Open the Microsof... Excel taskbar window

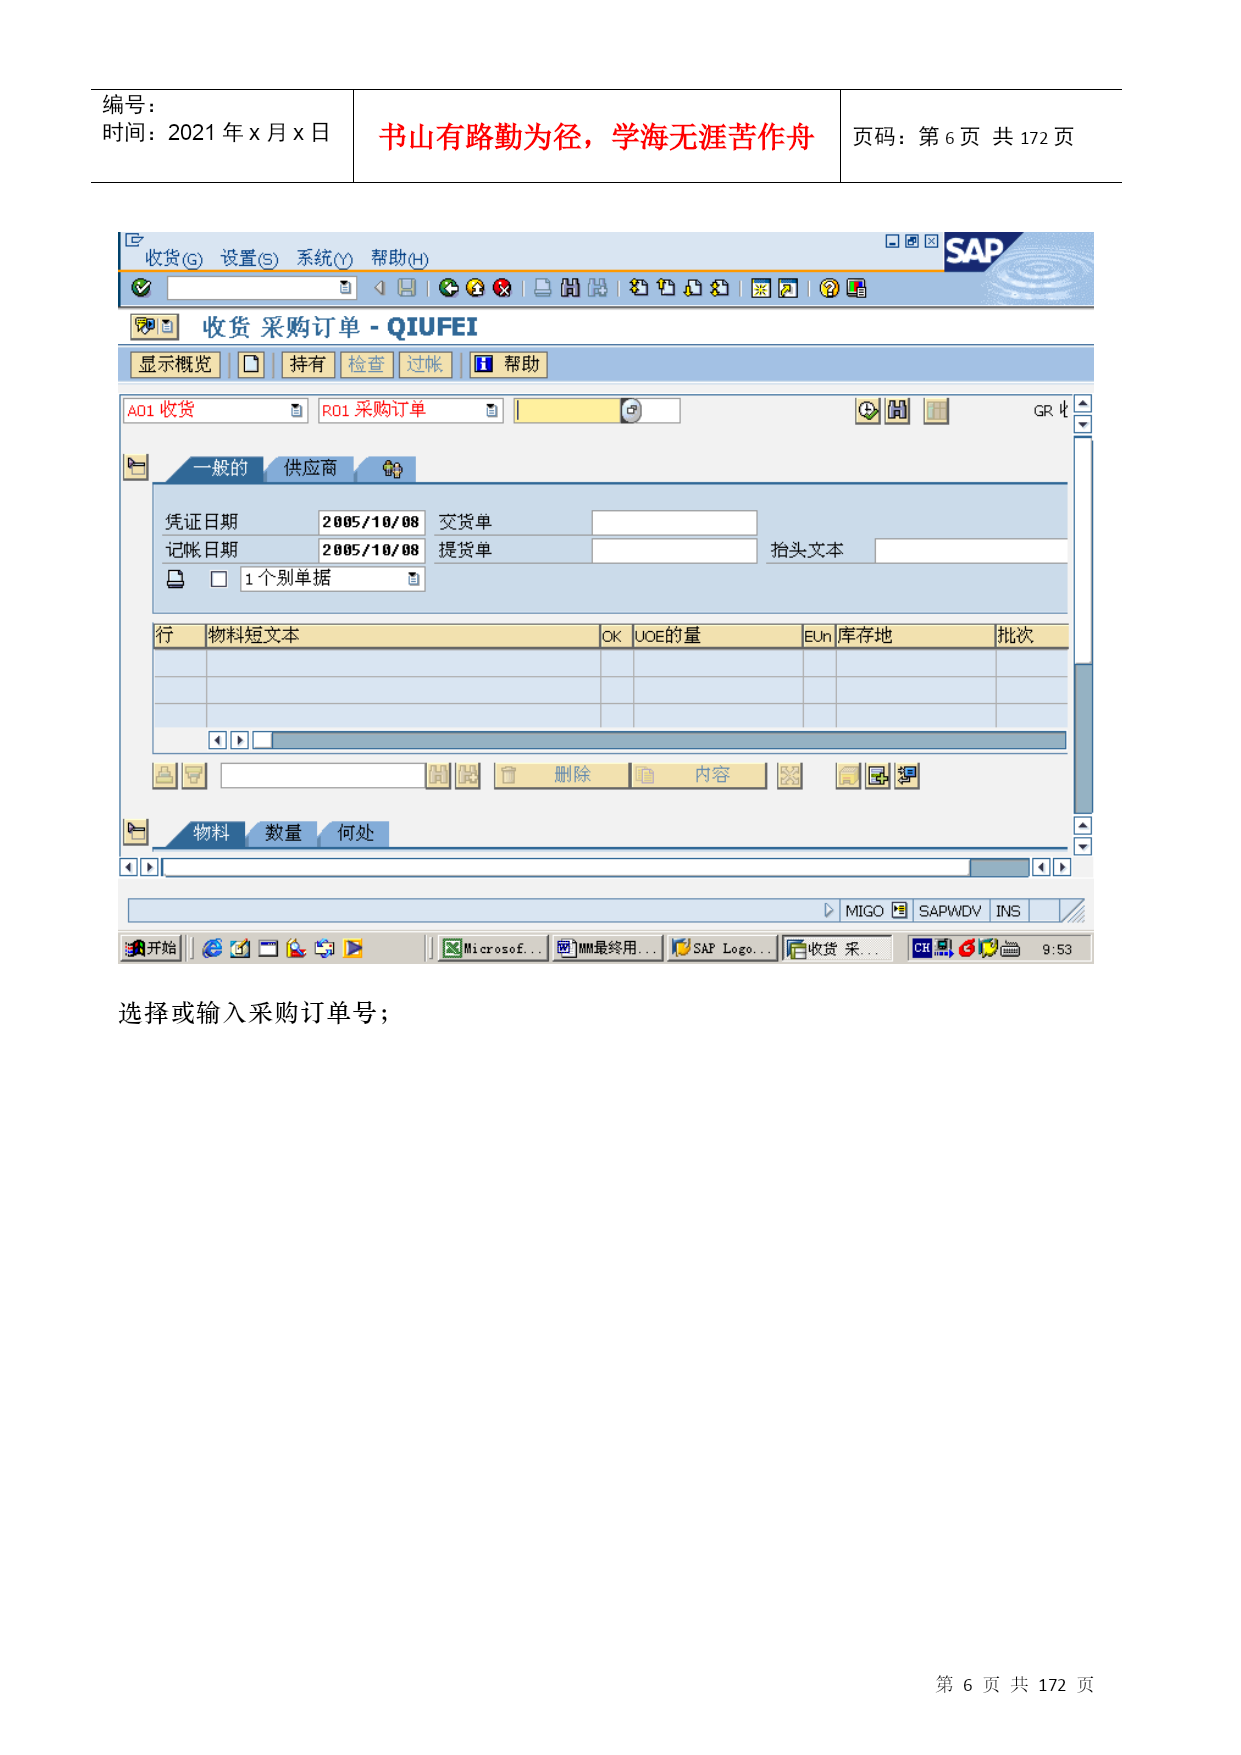pos(494,948)
